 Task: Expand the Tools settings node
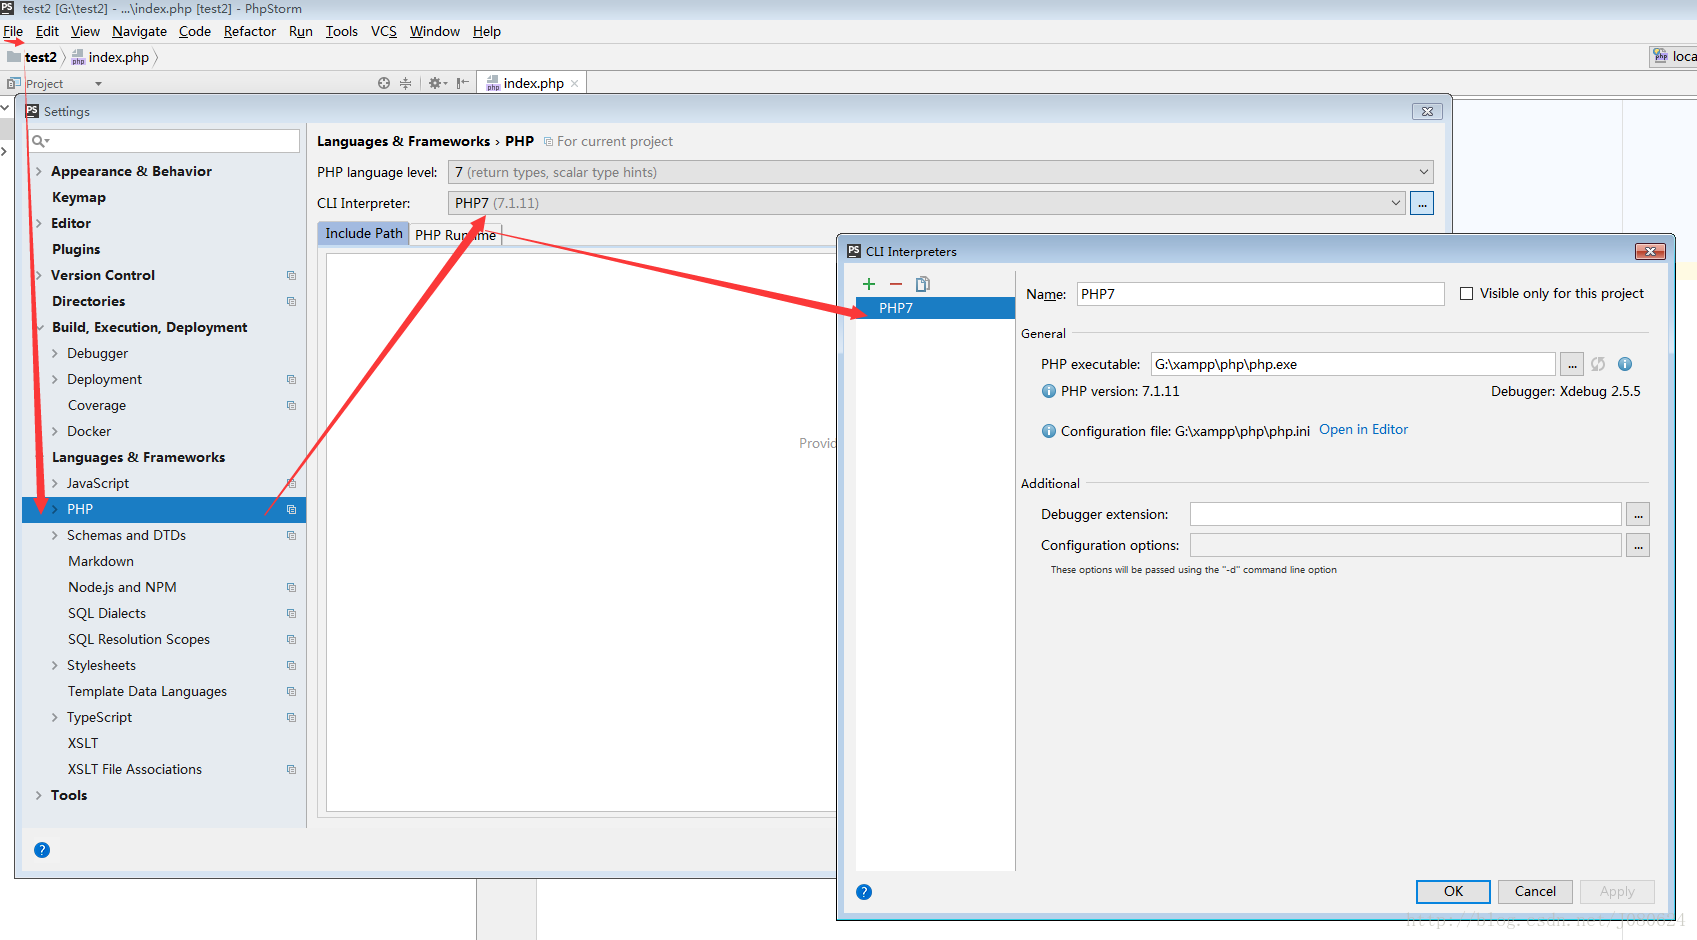(x=39, y=796)
